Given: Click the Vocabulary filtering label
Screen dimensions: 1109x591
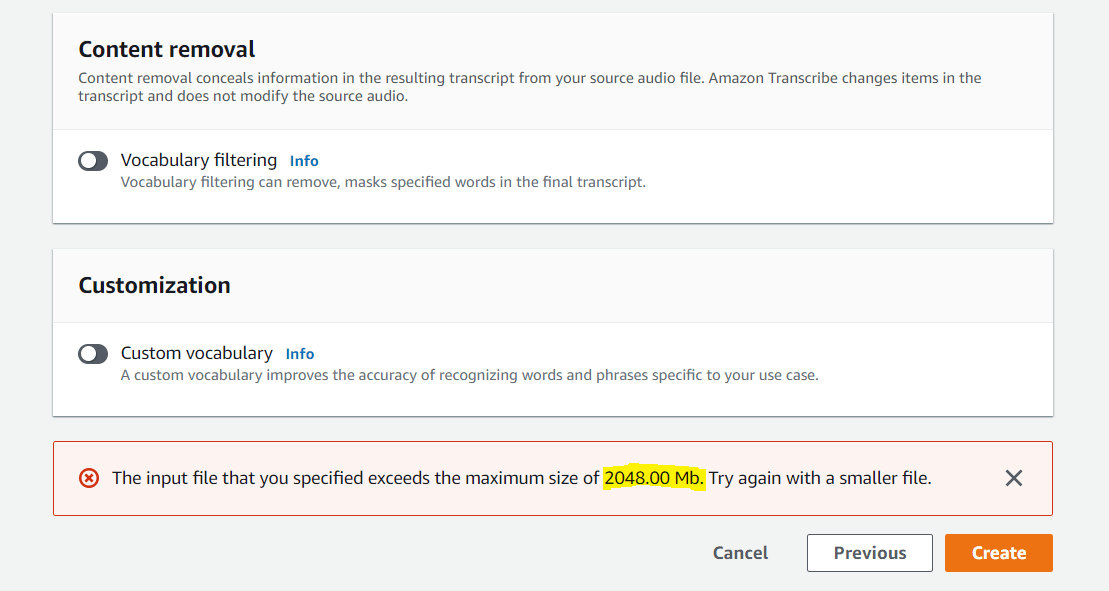Looking at the screenshot, I should point(198,160).
